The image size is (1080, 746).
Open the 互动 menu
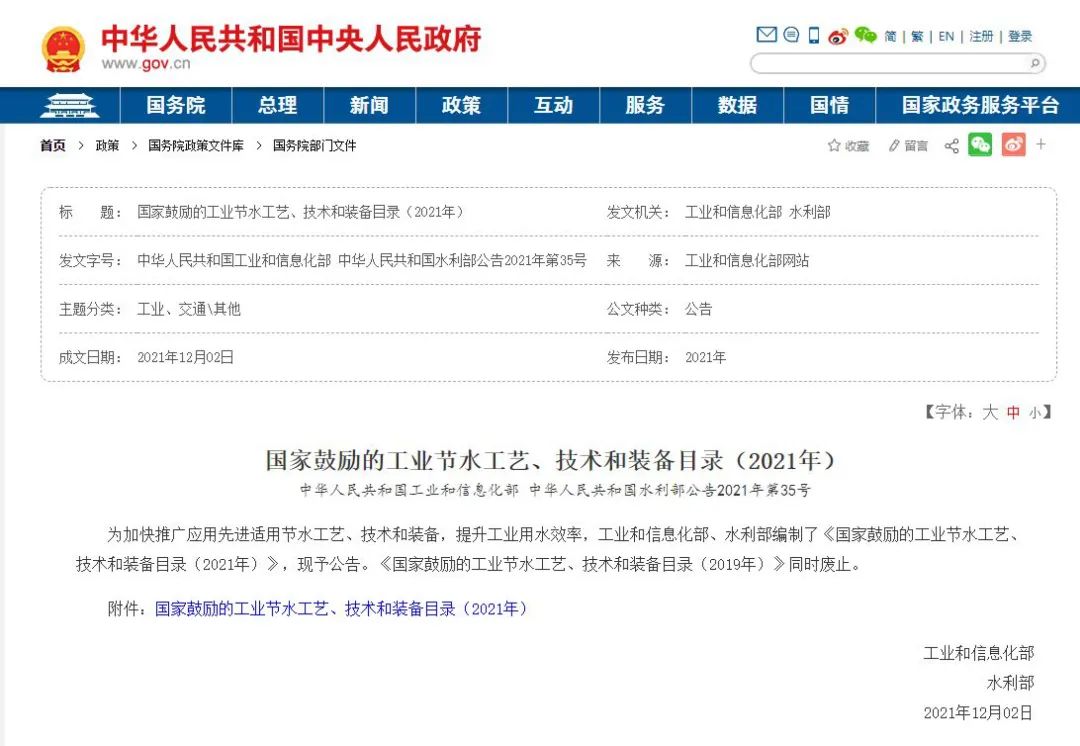[554, 105]
